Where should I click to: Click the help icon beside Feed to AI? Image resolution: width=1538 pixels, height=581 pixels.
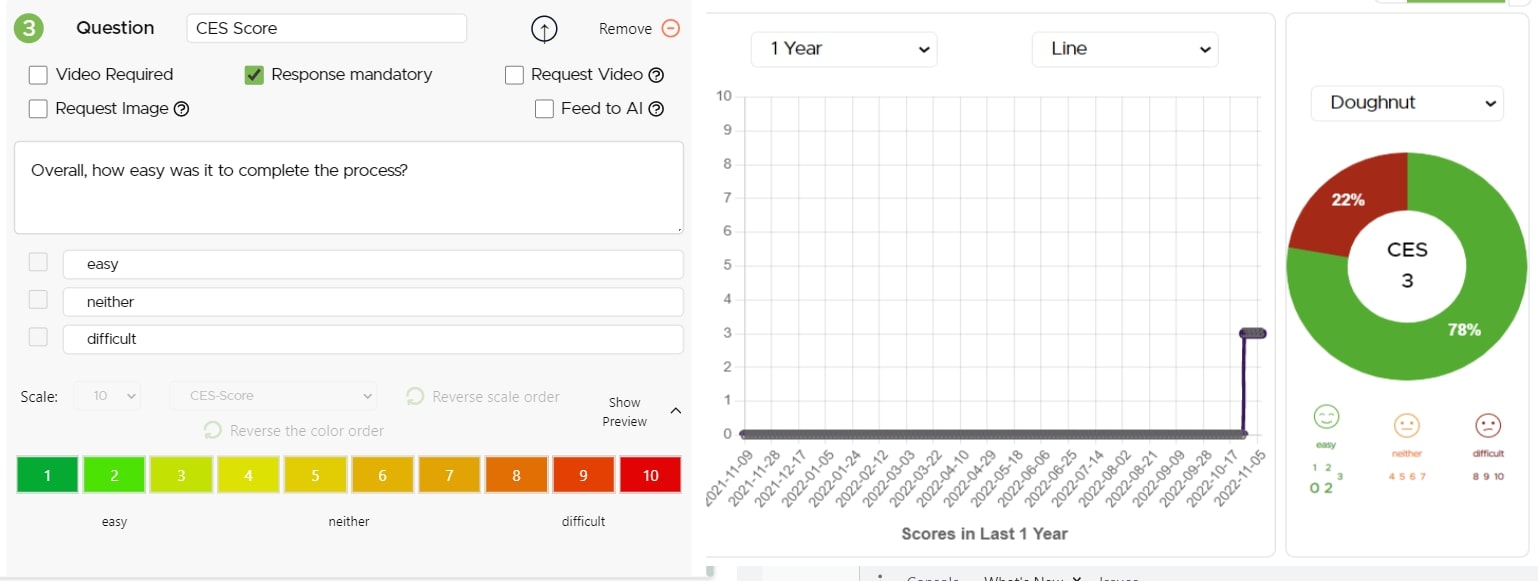[656, 109]
